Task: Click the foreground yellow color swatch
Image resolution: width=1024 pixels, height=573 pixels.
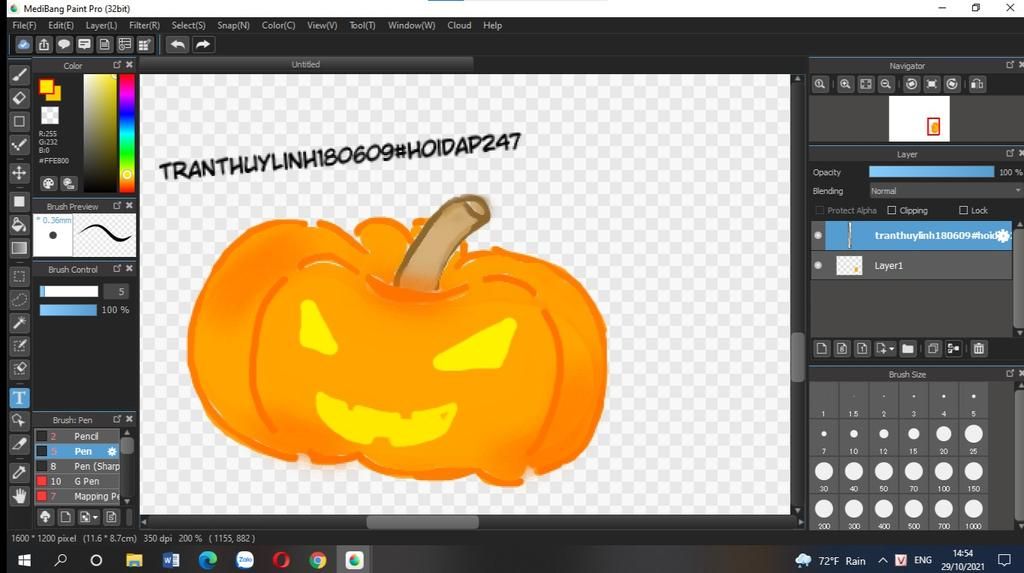Action: click(46, 87)
